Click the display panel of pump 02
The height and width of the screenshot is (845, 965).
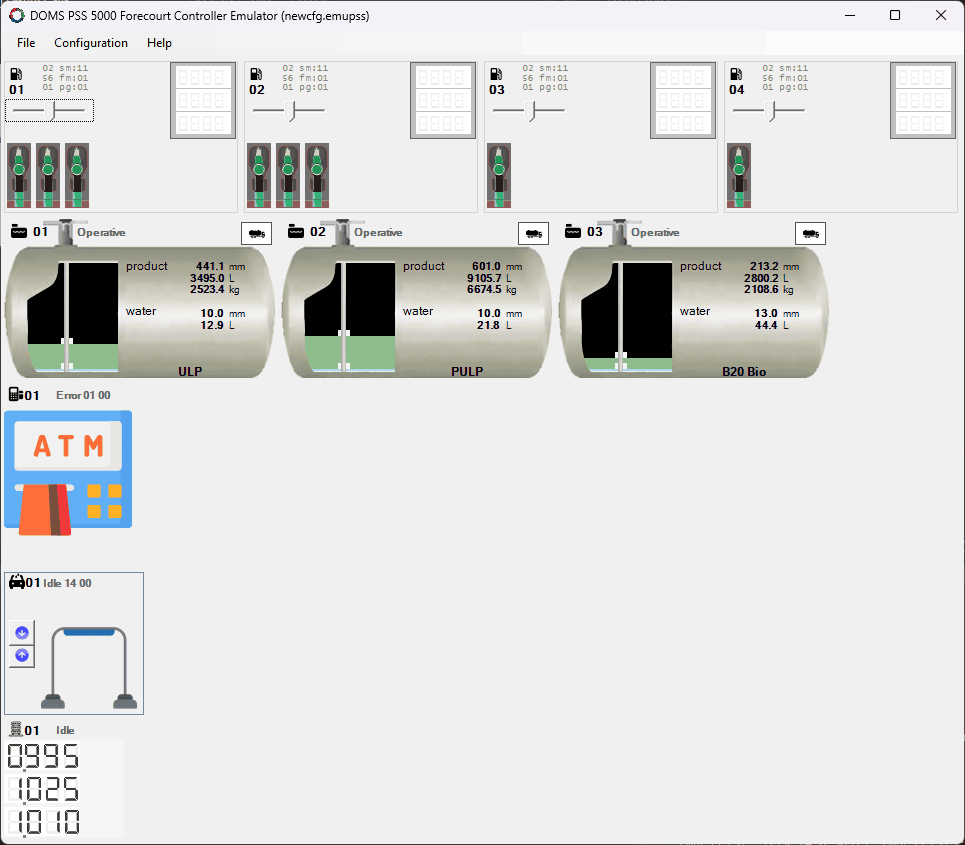(442, 100)
